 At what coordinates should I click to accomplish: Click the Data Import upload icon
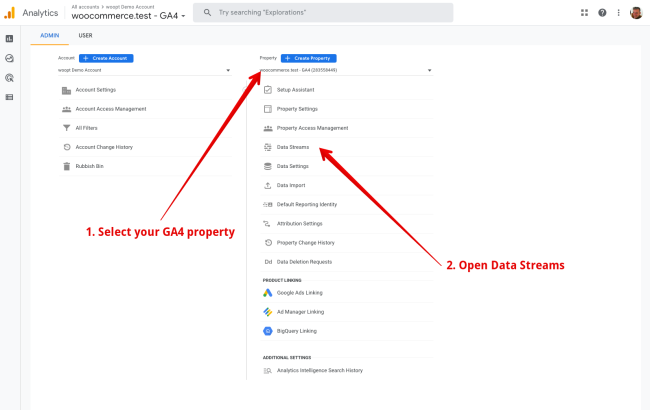tap(268, 185)
